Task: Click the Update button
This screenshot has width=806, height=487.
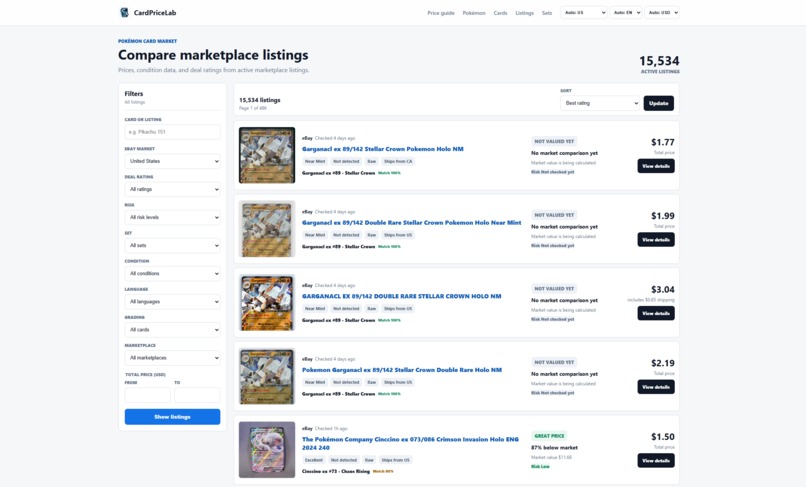Action: click(658, 103)
